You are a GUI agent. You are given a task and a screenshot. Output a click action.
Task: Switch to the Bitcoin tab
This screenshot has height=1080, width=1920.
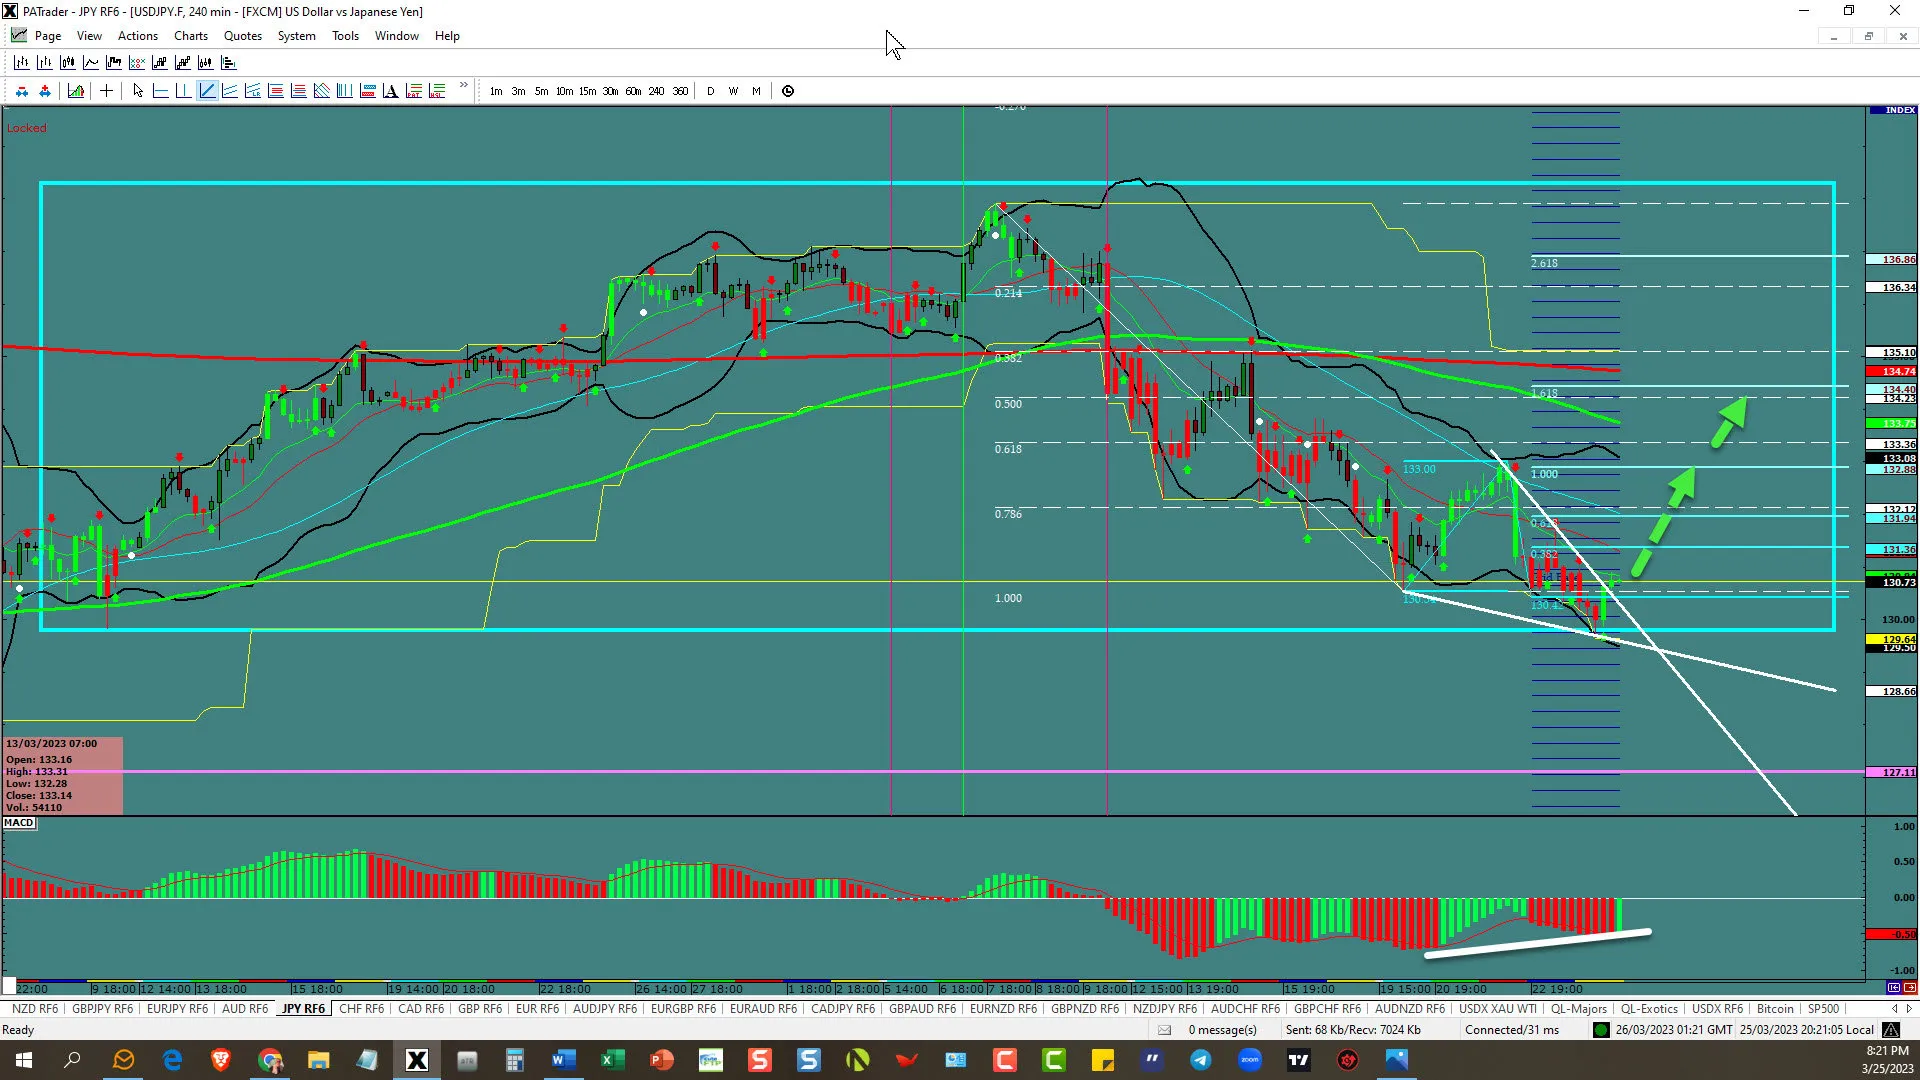[1775, 1009]
